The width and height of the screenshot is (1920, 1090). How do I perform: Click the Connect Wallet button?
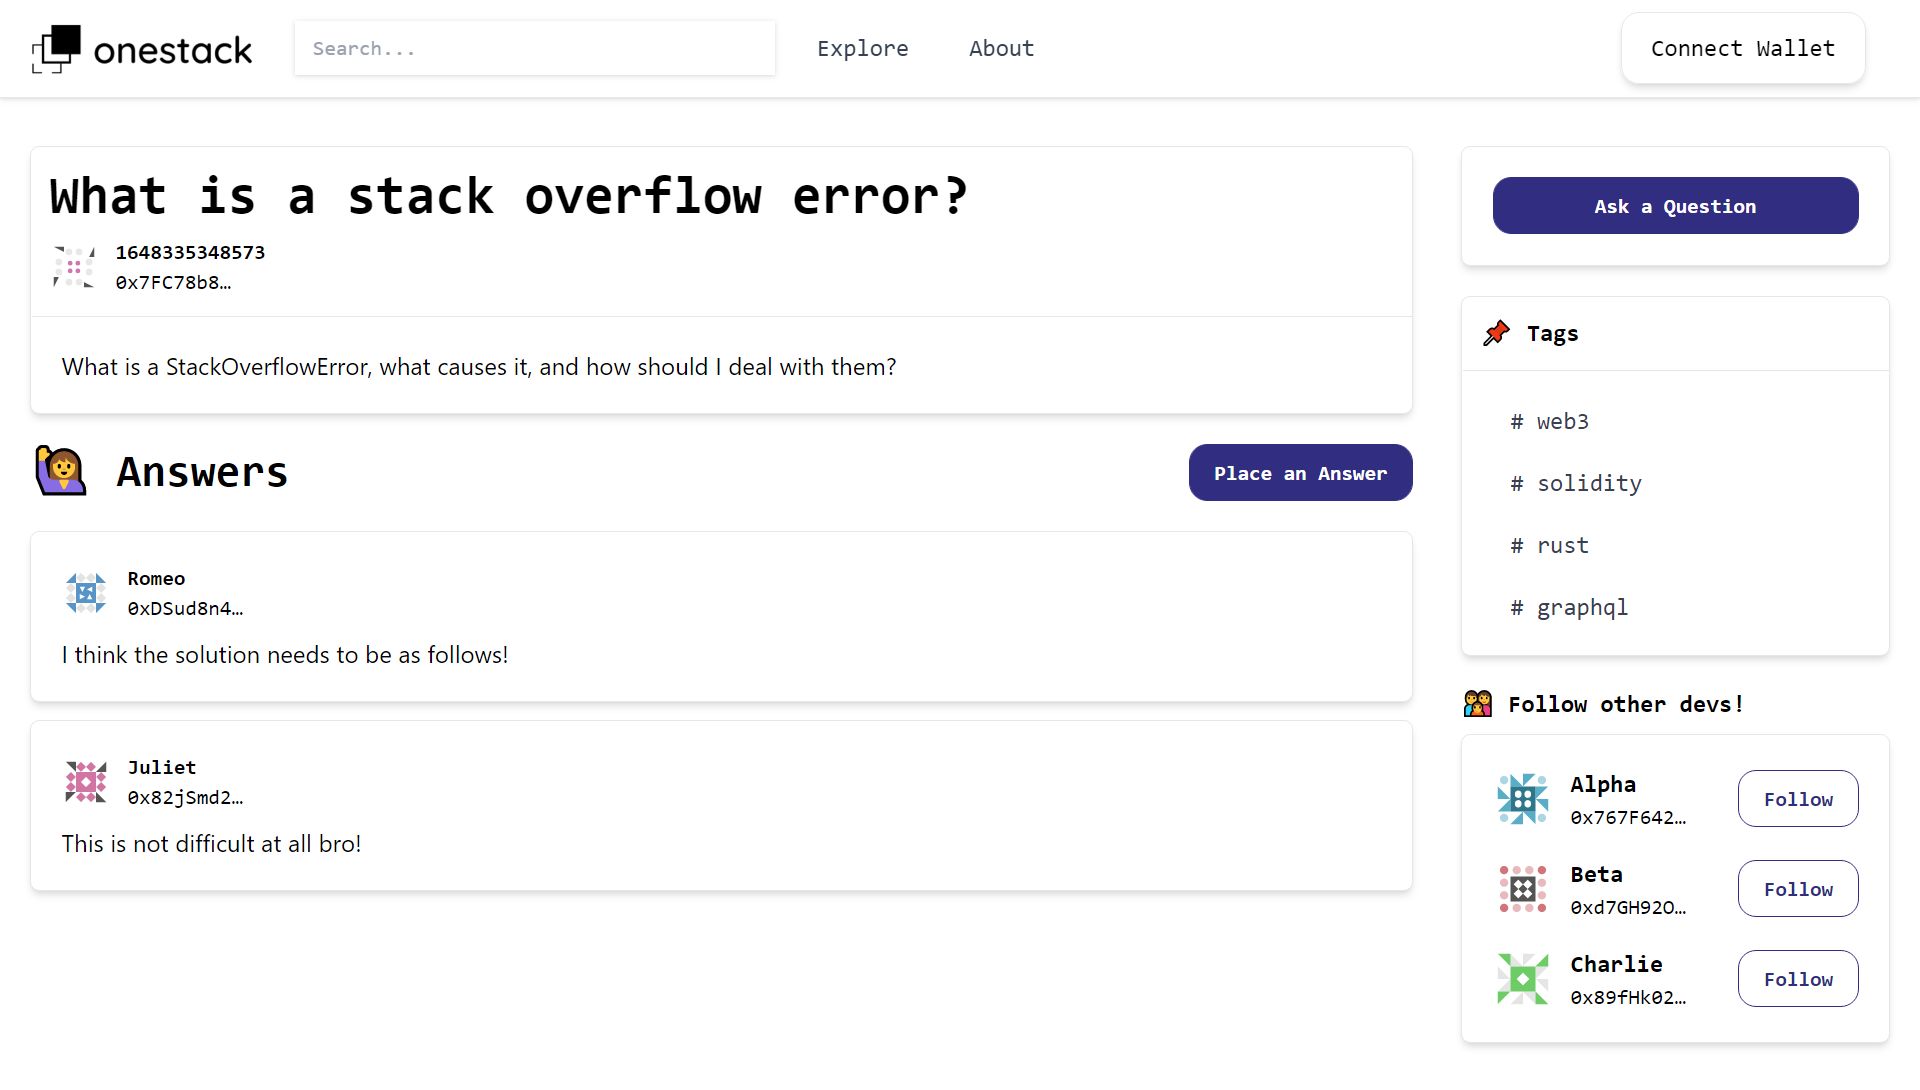pyautogui.click(x=1743, y=49)
